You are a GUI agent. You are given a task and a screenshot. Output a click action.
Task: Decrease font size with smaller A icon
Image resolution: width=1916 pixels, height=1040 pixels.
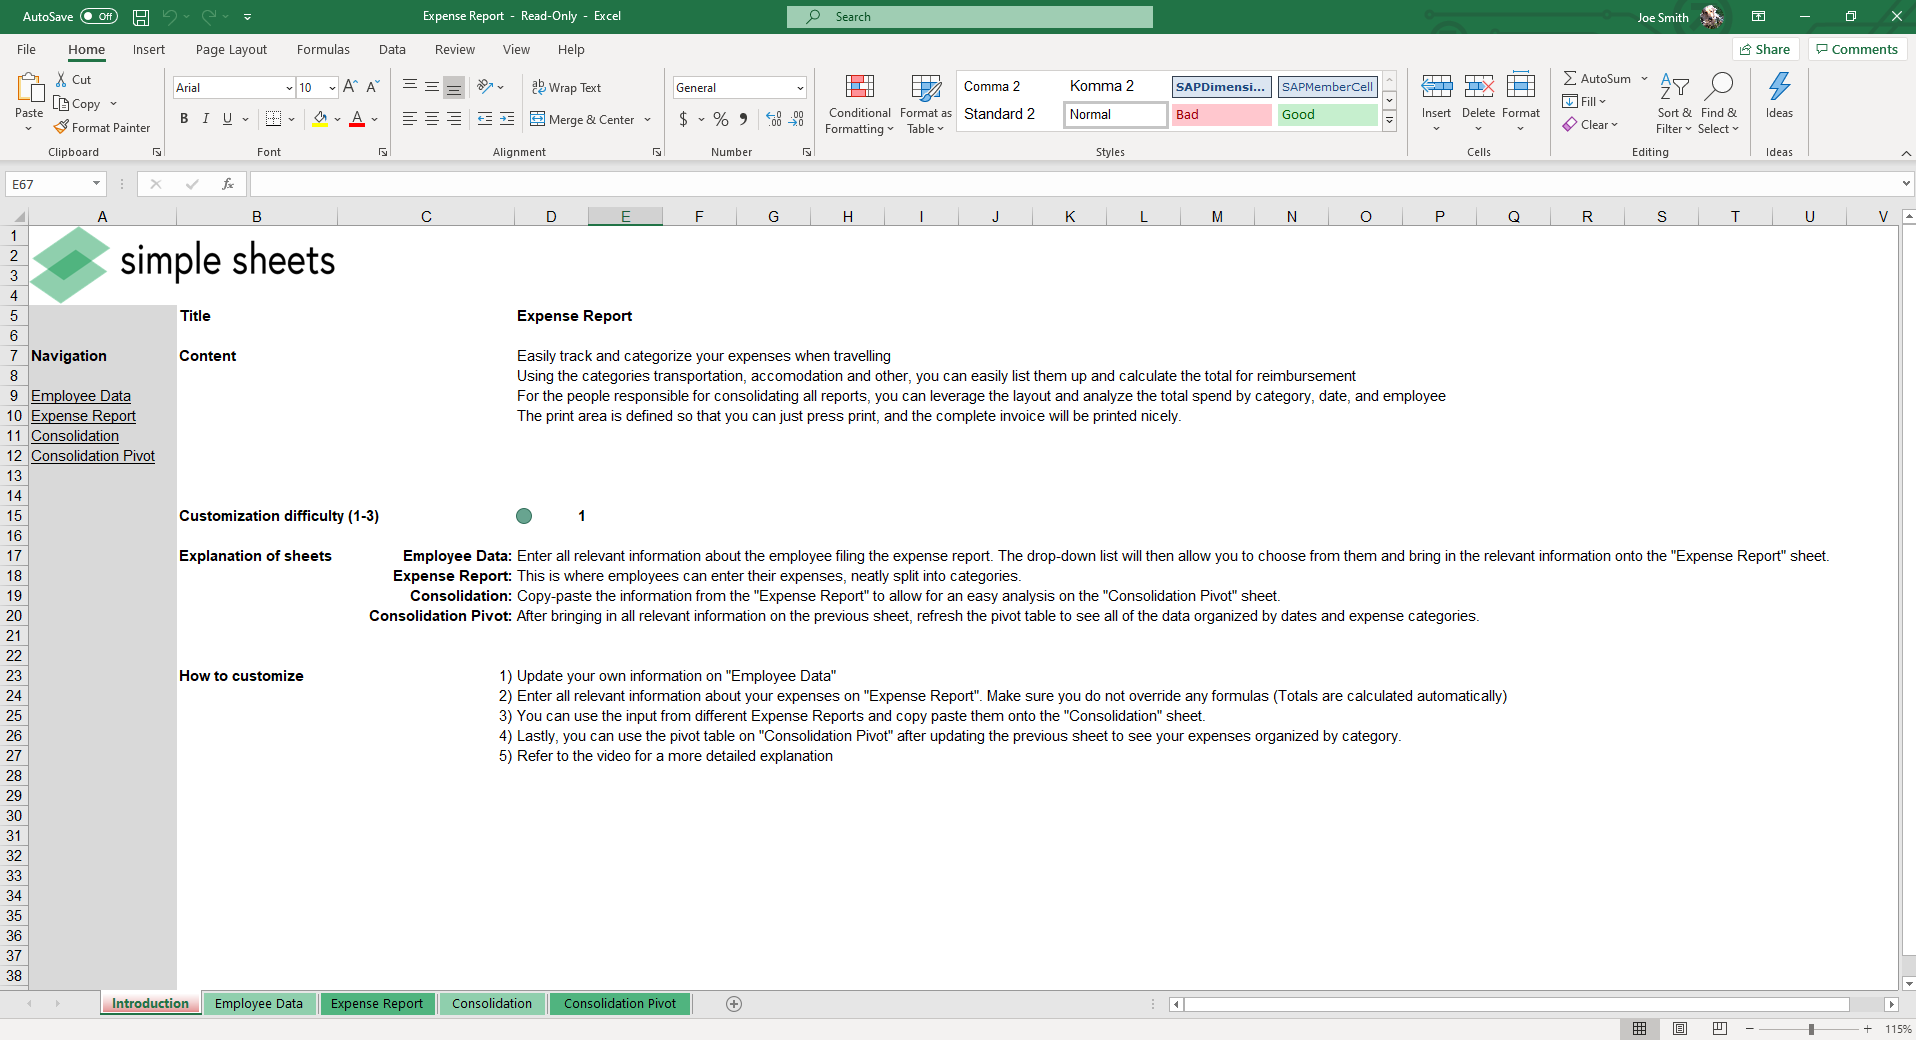(x=372, y=87)
